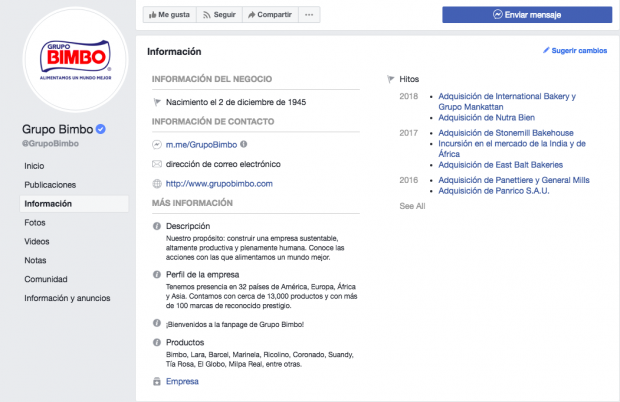
Task: Click the envelope email icon
Action: [x=157, y=164]
